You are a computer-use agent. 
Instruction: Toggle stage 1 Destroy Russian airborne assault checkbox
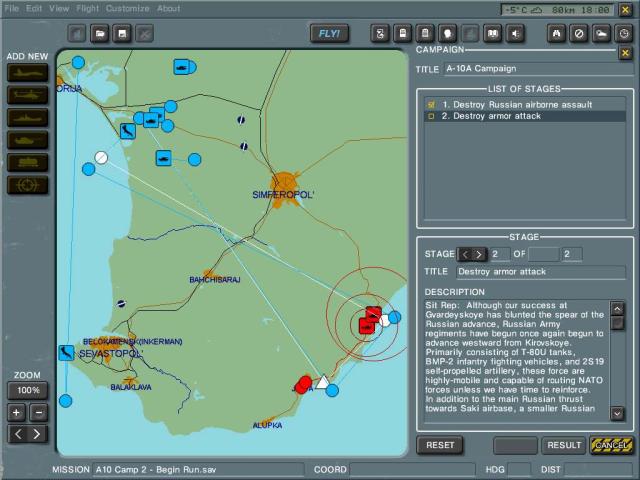(x=430, y=104)
